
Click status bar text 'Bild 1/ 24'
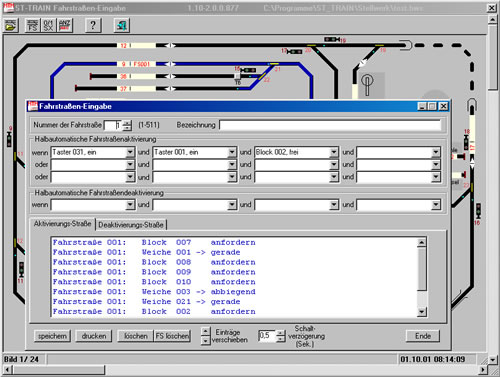pyautogui.click(x=22, y=359)
